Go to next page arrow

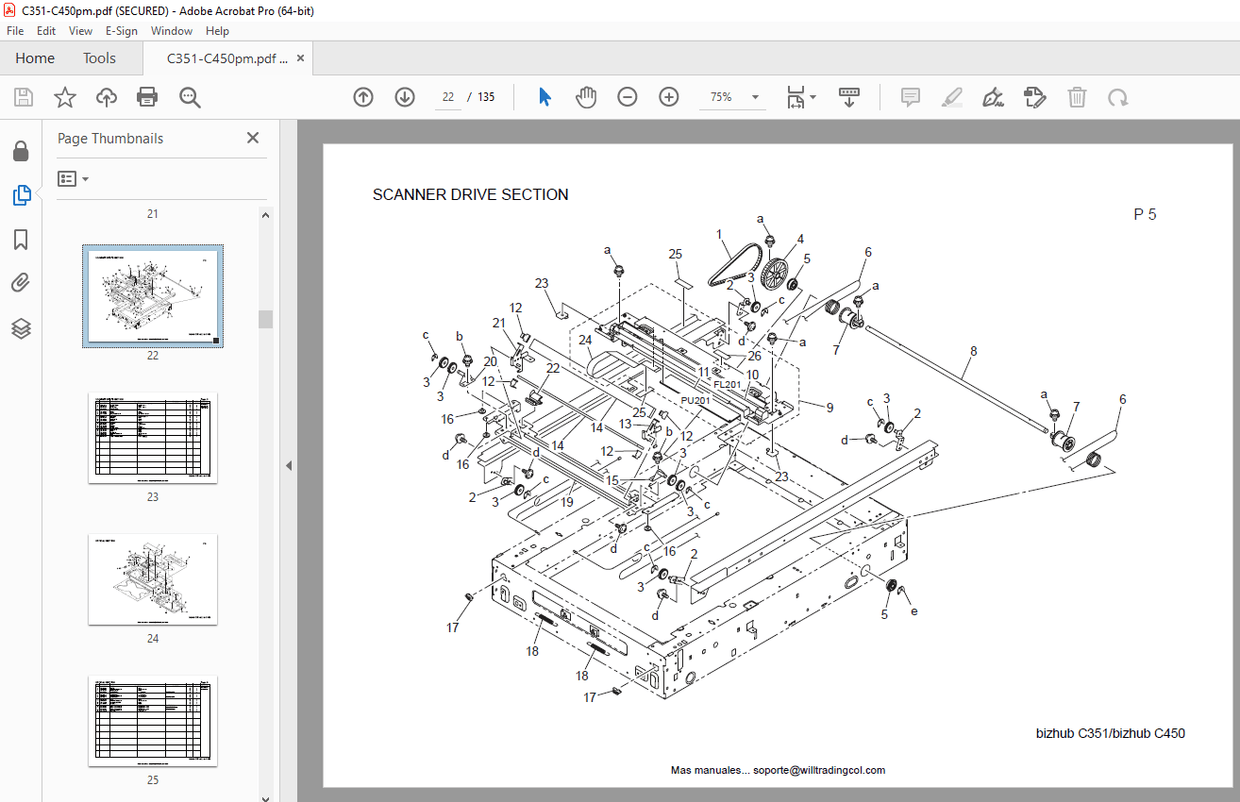(x=405, y=97)
